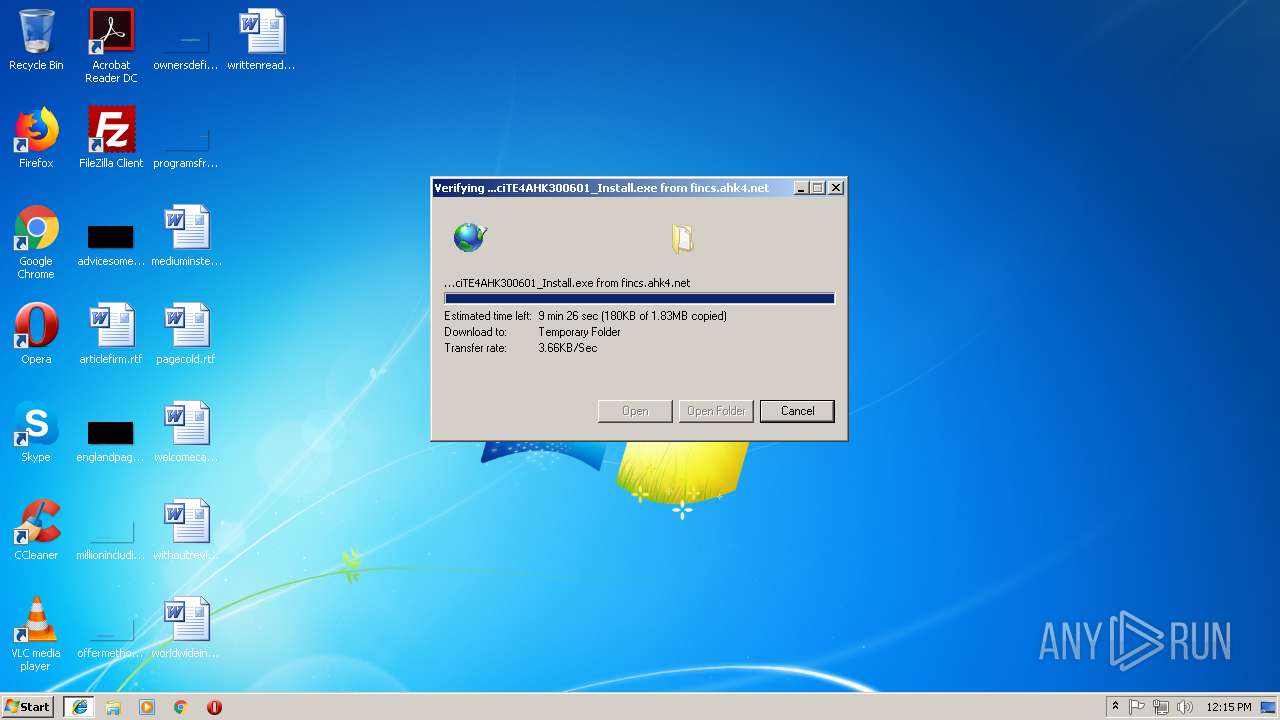Image resolution: width=1280 pixels, height=720 pixels.
Task: Open the Recycle Bin desktop icon
Action: pos(36,40)
